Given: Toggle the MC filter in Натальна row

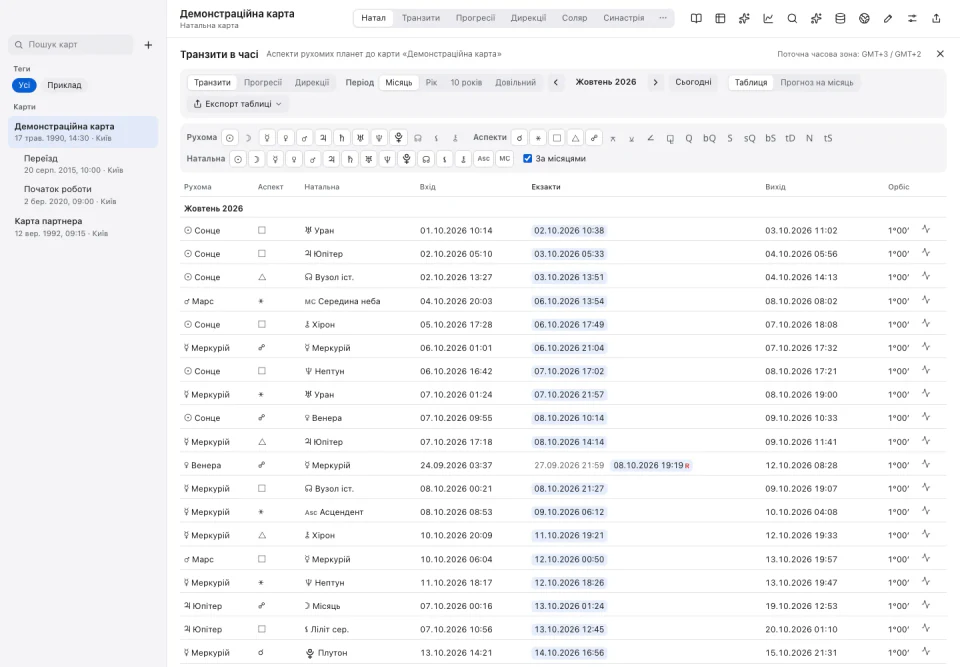Looking at the screenshot, I should [x=504, y=159].
